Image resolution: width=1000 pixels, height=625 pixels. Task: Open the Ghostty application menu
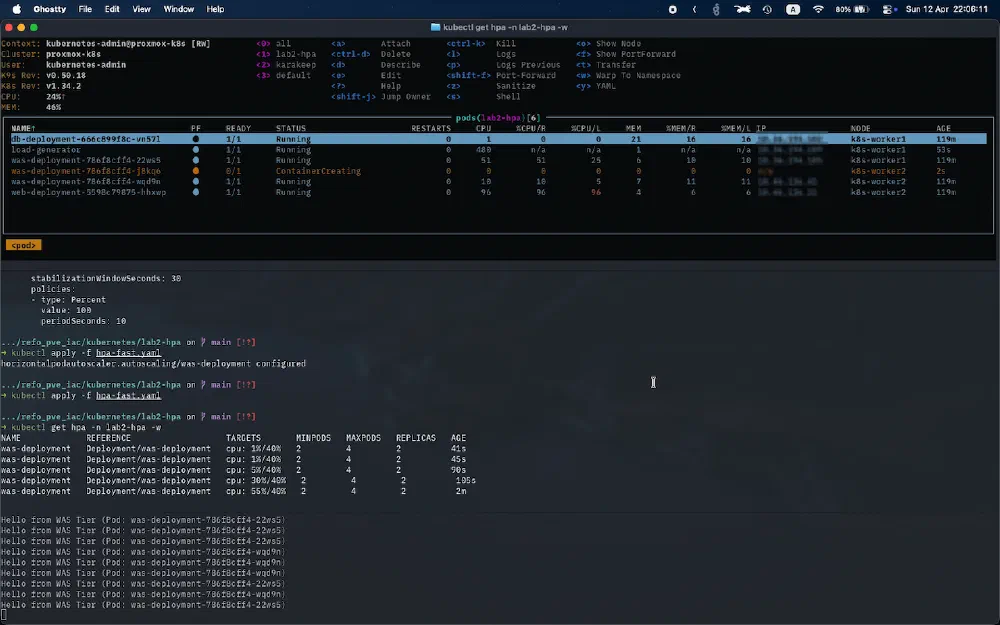coord(51,9)
